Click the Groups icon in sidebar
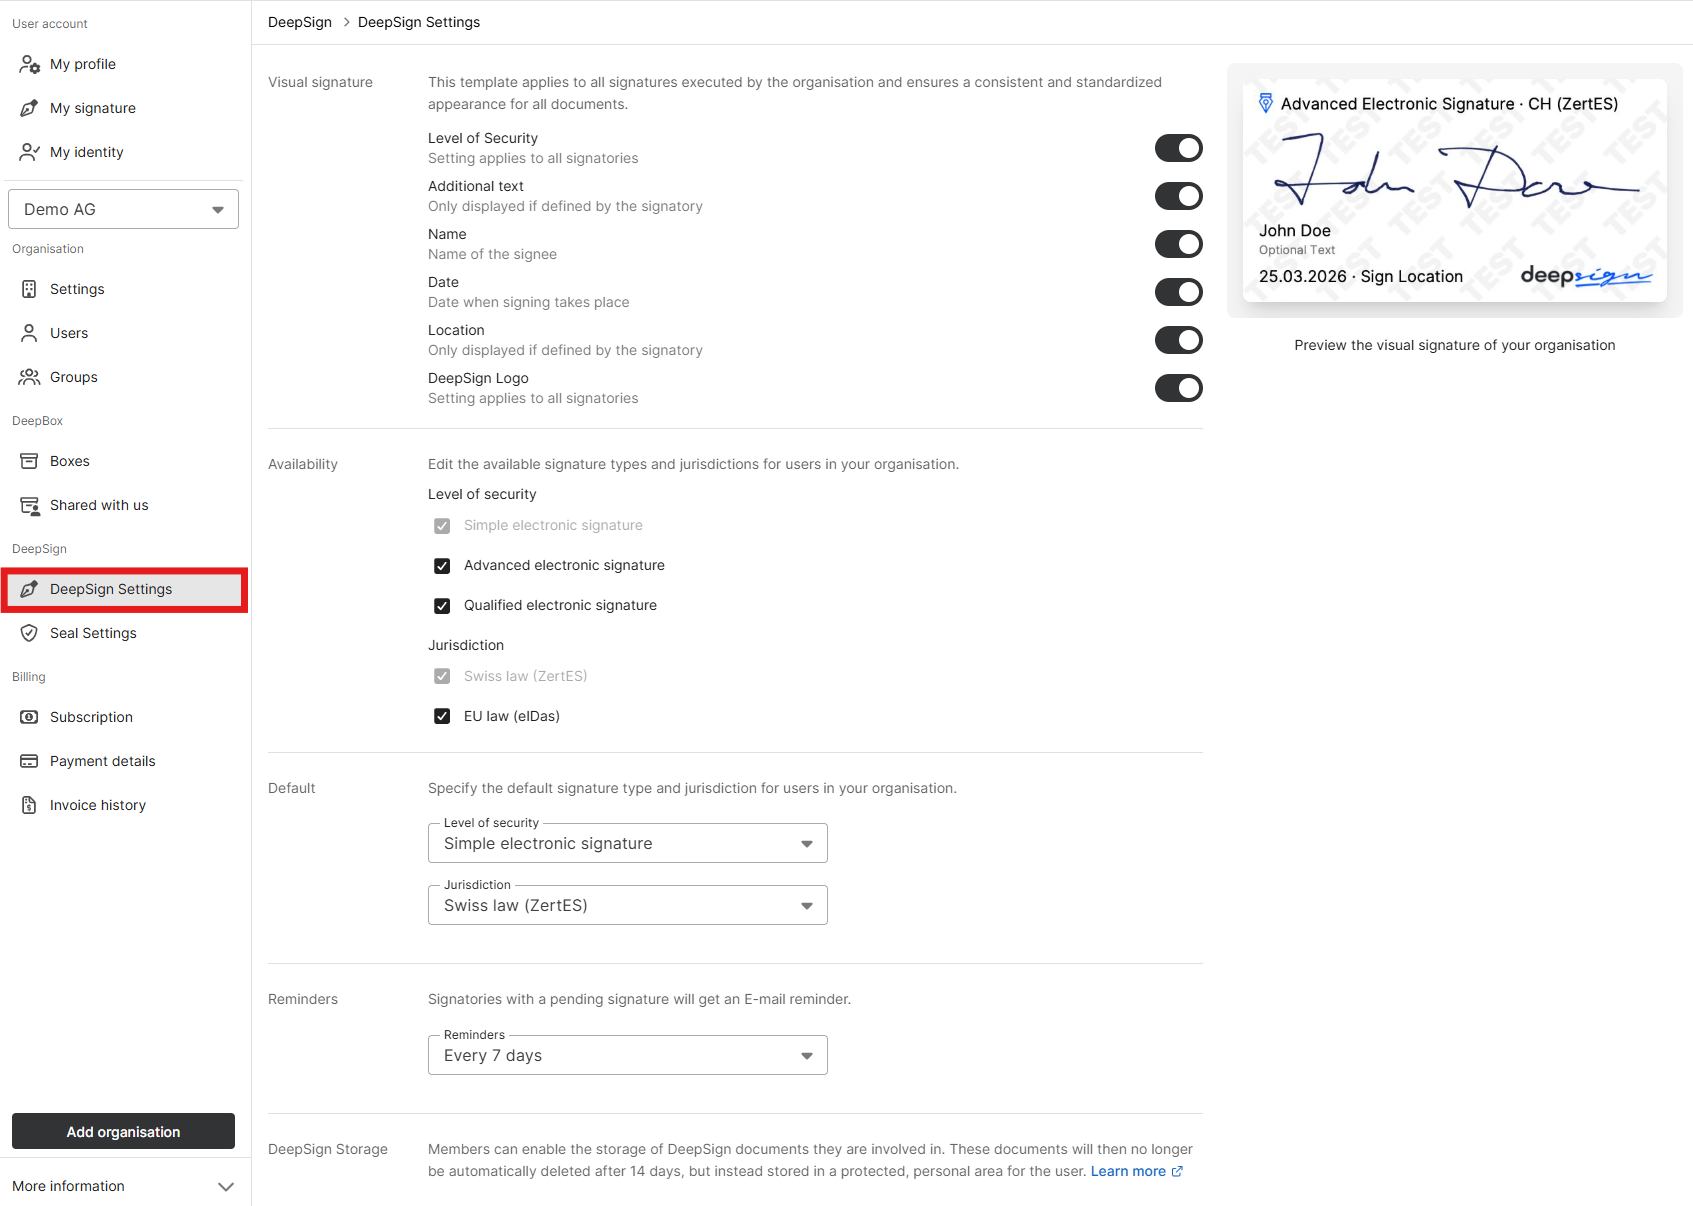 point(30,377)
